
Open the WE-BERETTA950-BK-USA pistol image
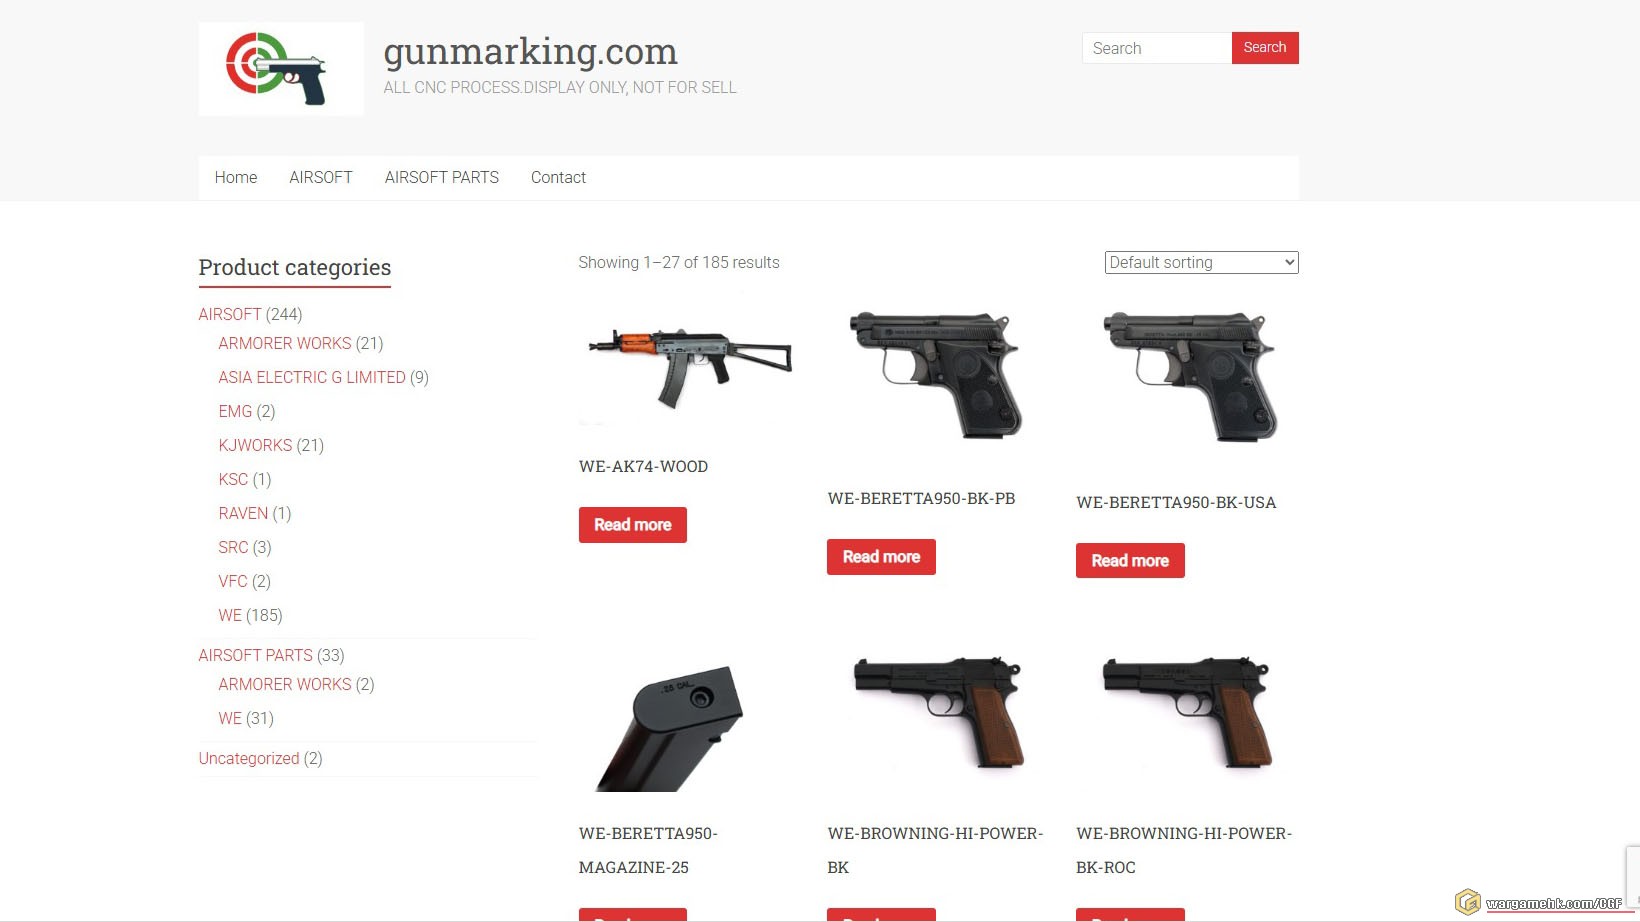(1187, 377)
